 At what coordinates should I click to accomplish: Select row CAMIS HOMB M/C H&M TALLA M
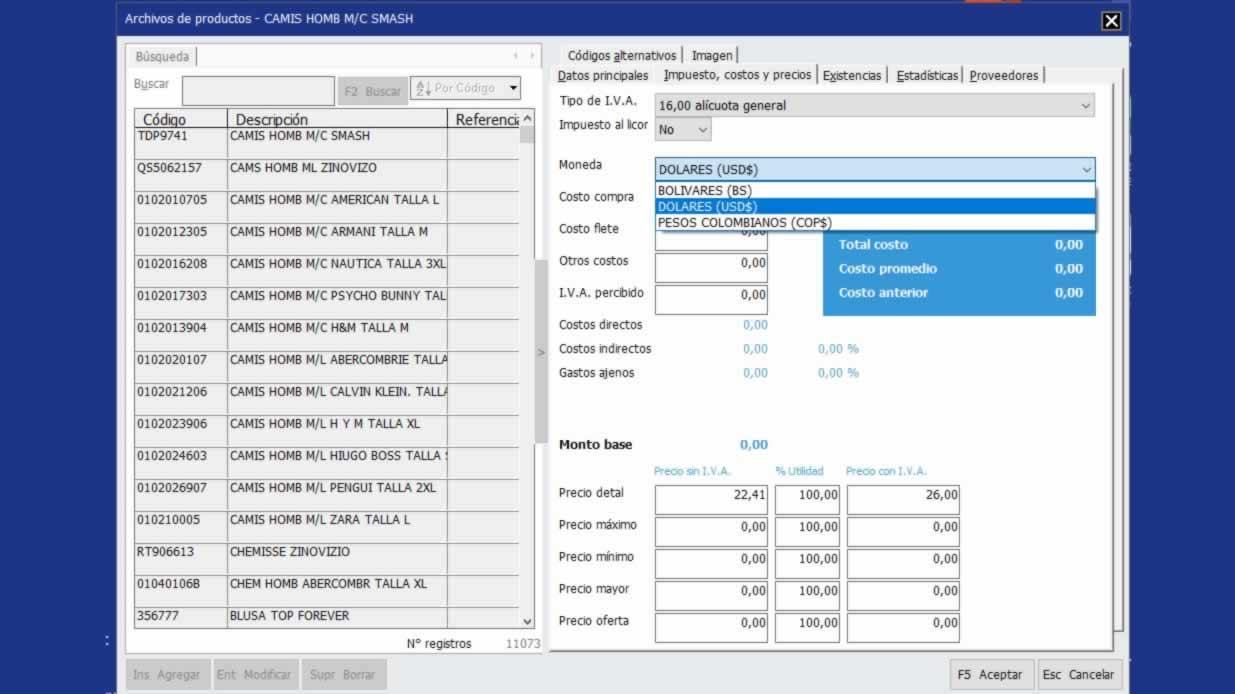(x=327, y=335)
